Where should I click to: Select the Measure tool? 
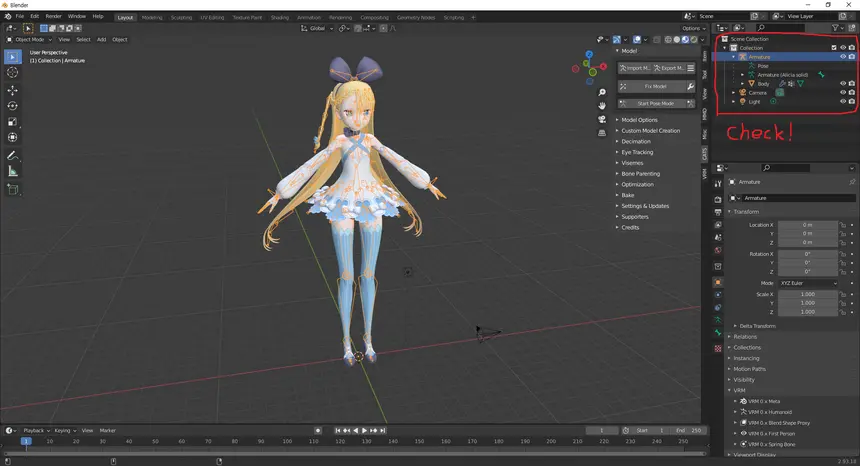pos(13,172)
